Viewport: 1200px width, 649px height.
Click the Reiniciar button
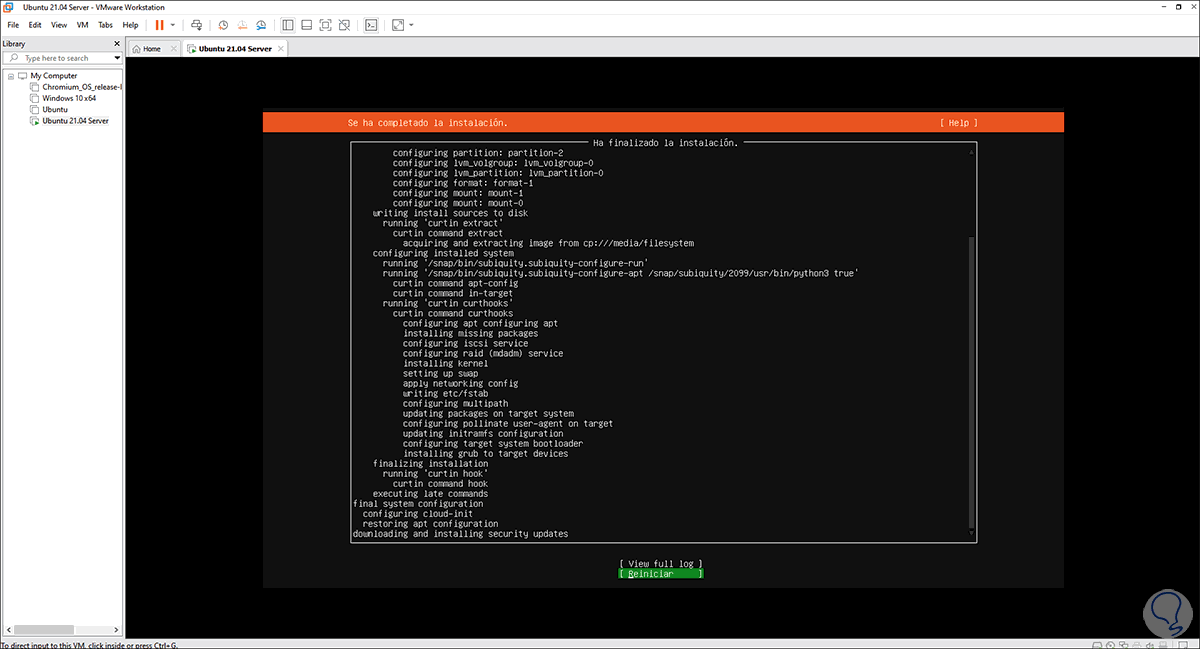point(661,574)
